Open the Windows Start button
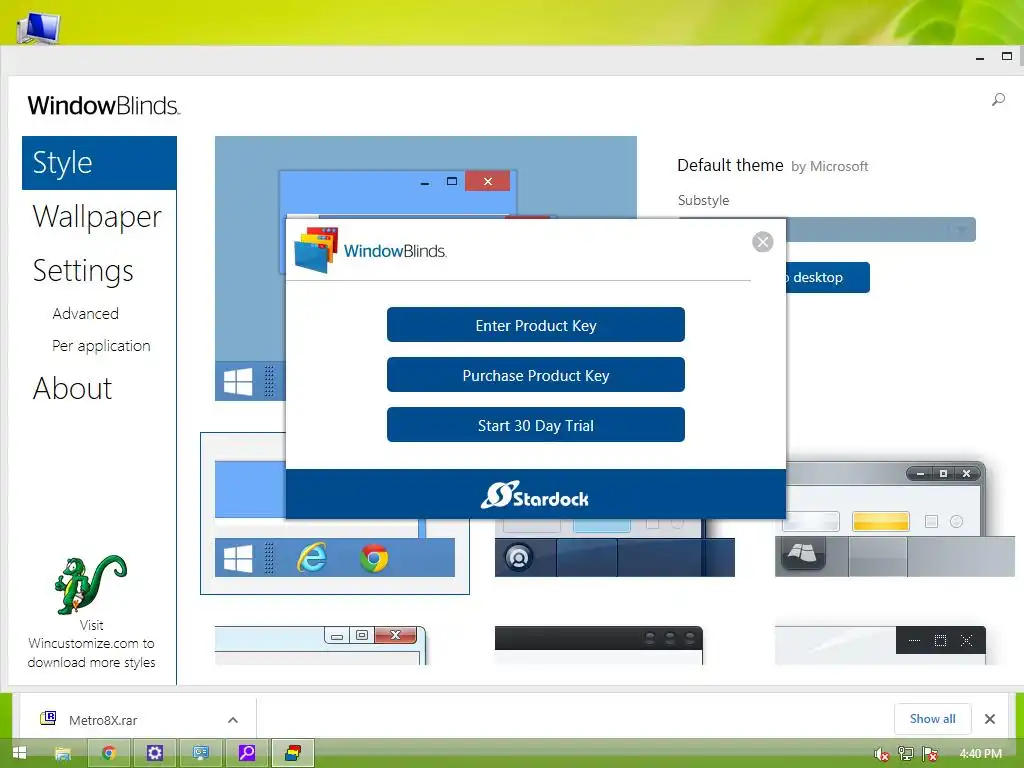The width and height of the screenshot is (1024, 768). click(19, 752)
